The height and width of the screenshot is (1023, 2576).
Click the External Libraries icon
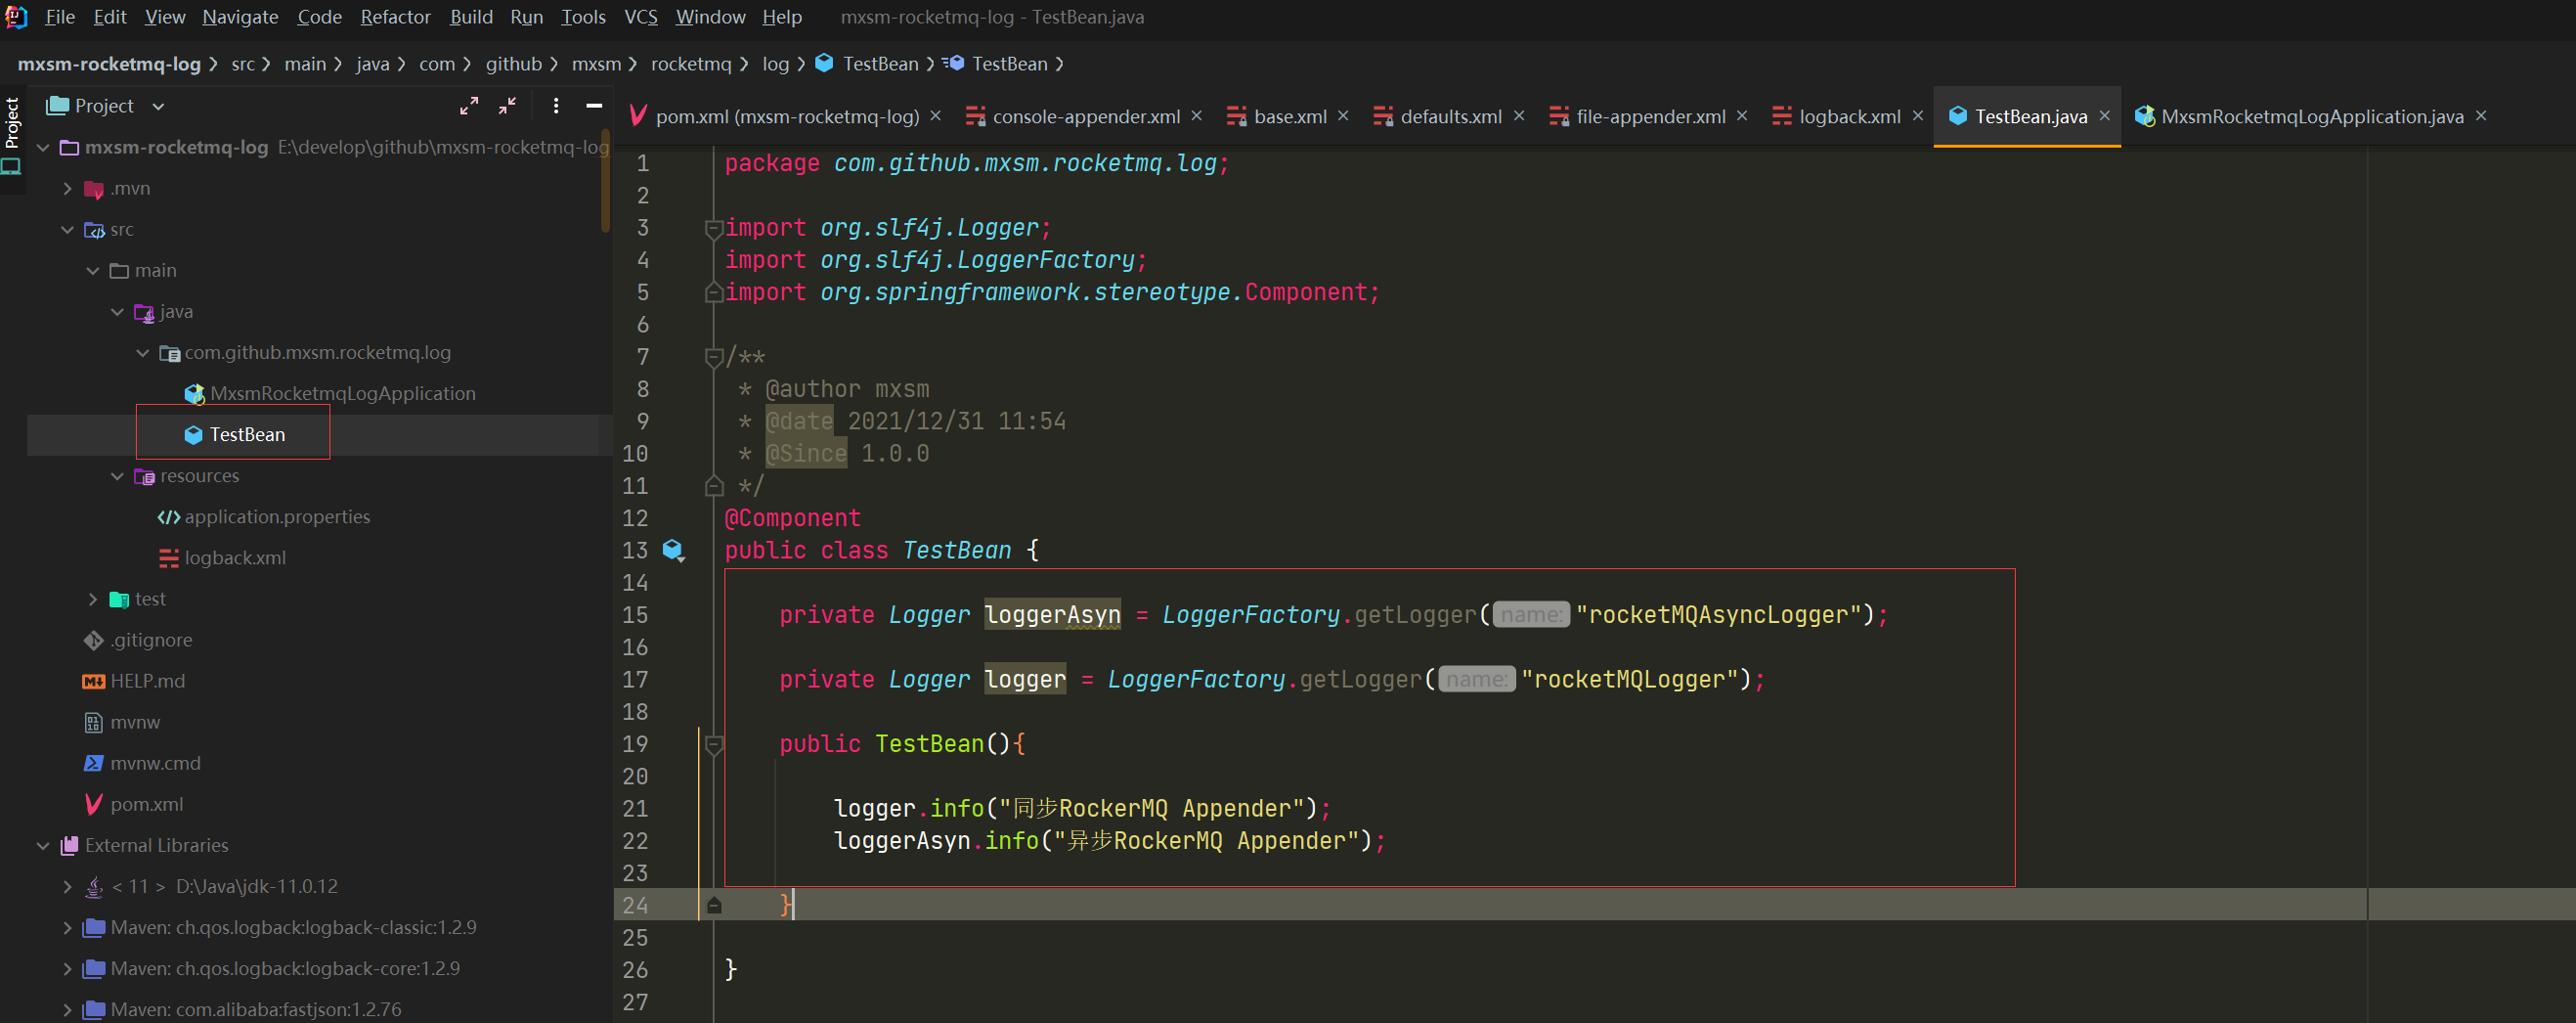[69, 845]
